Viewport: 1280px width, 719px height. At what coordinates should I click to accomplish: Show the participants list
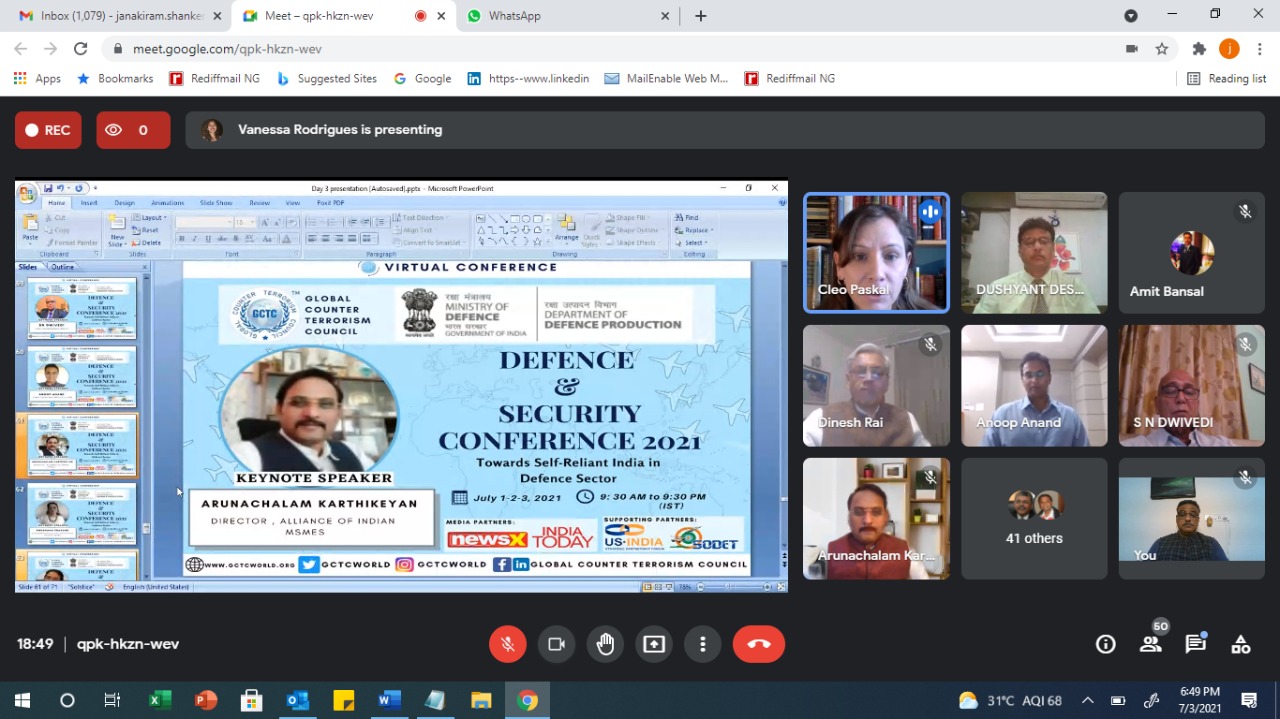coord(1151,645)
